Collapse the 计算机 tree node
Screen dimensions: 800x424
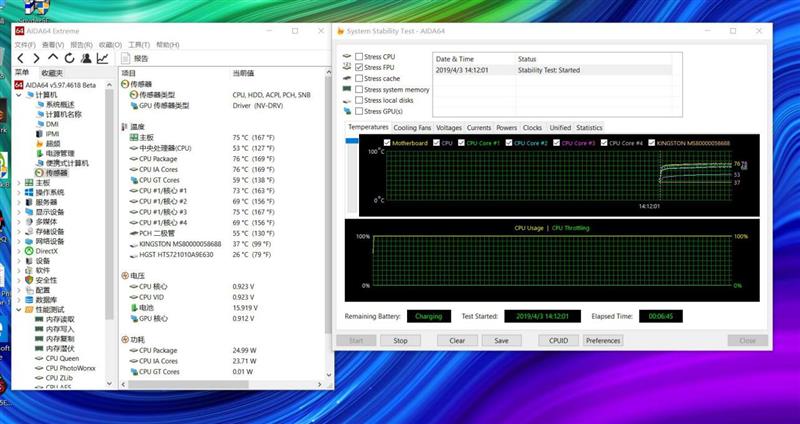point(19,95)
